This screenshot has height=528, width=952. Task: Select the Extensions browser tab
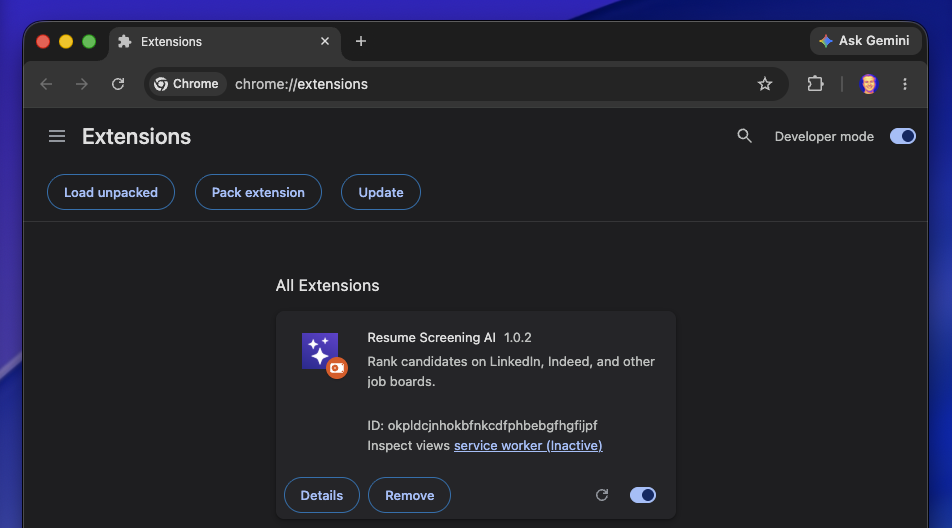(225, 41)
